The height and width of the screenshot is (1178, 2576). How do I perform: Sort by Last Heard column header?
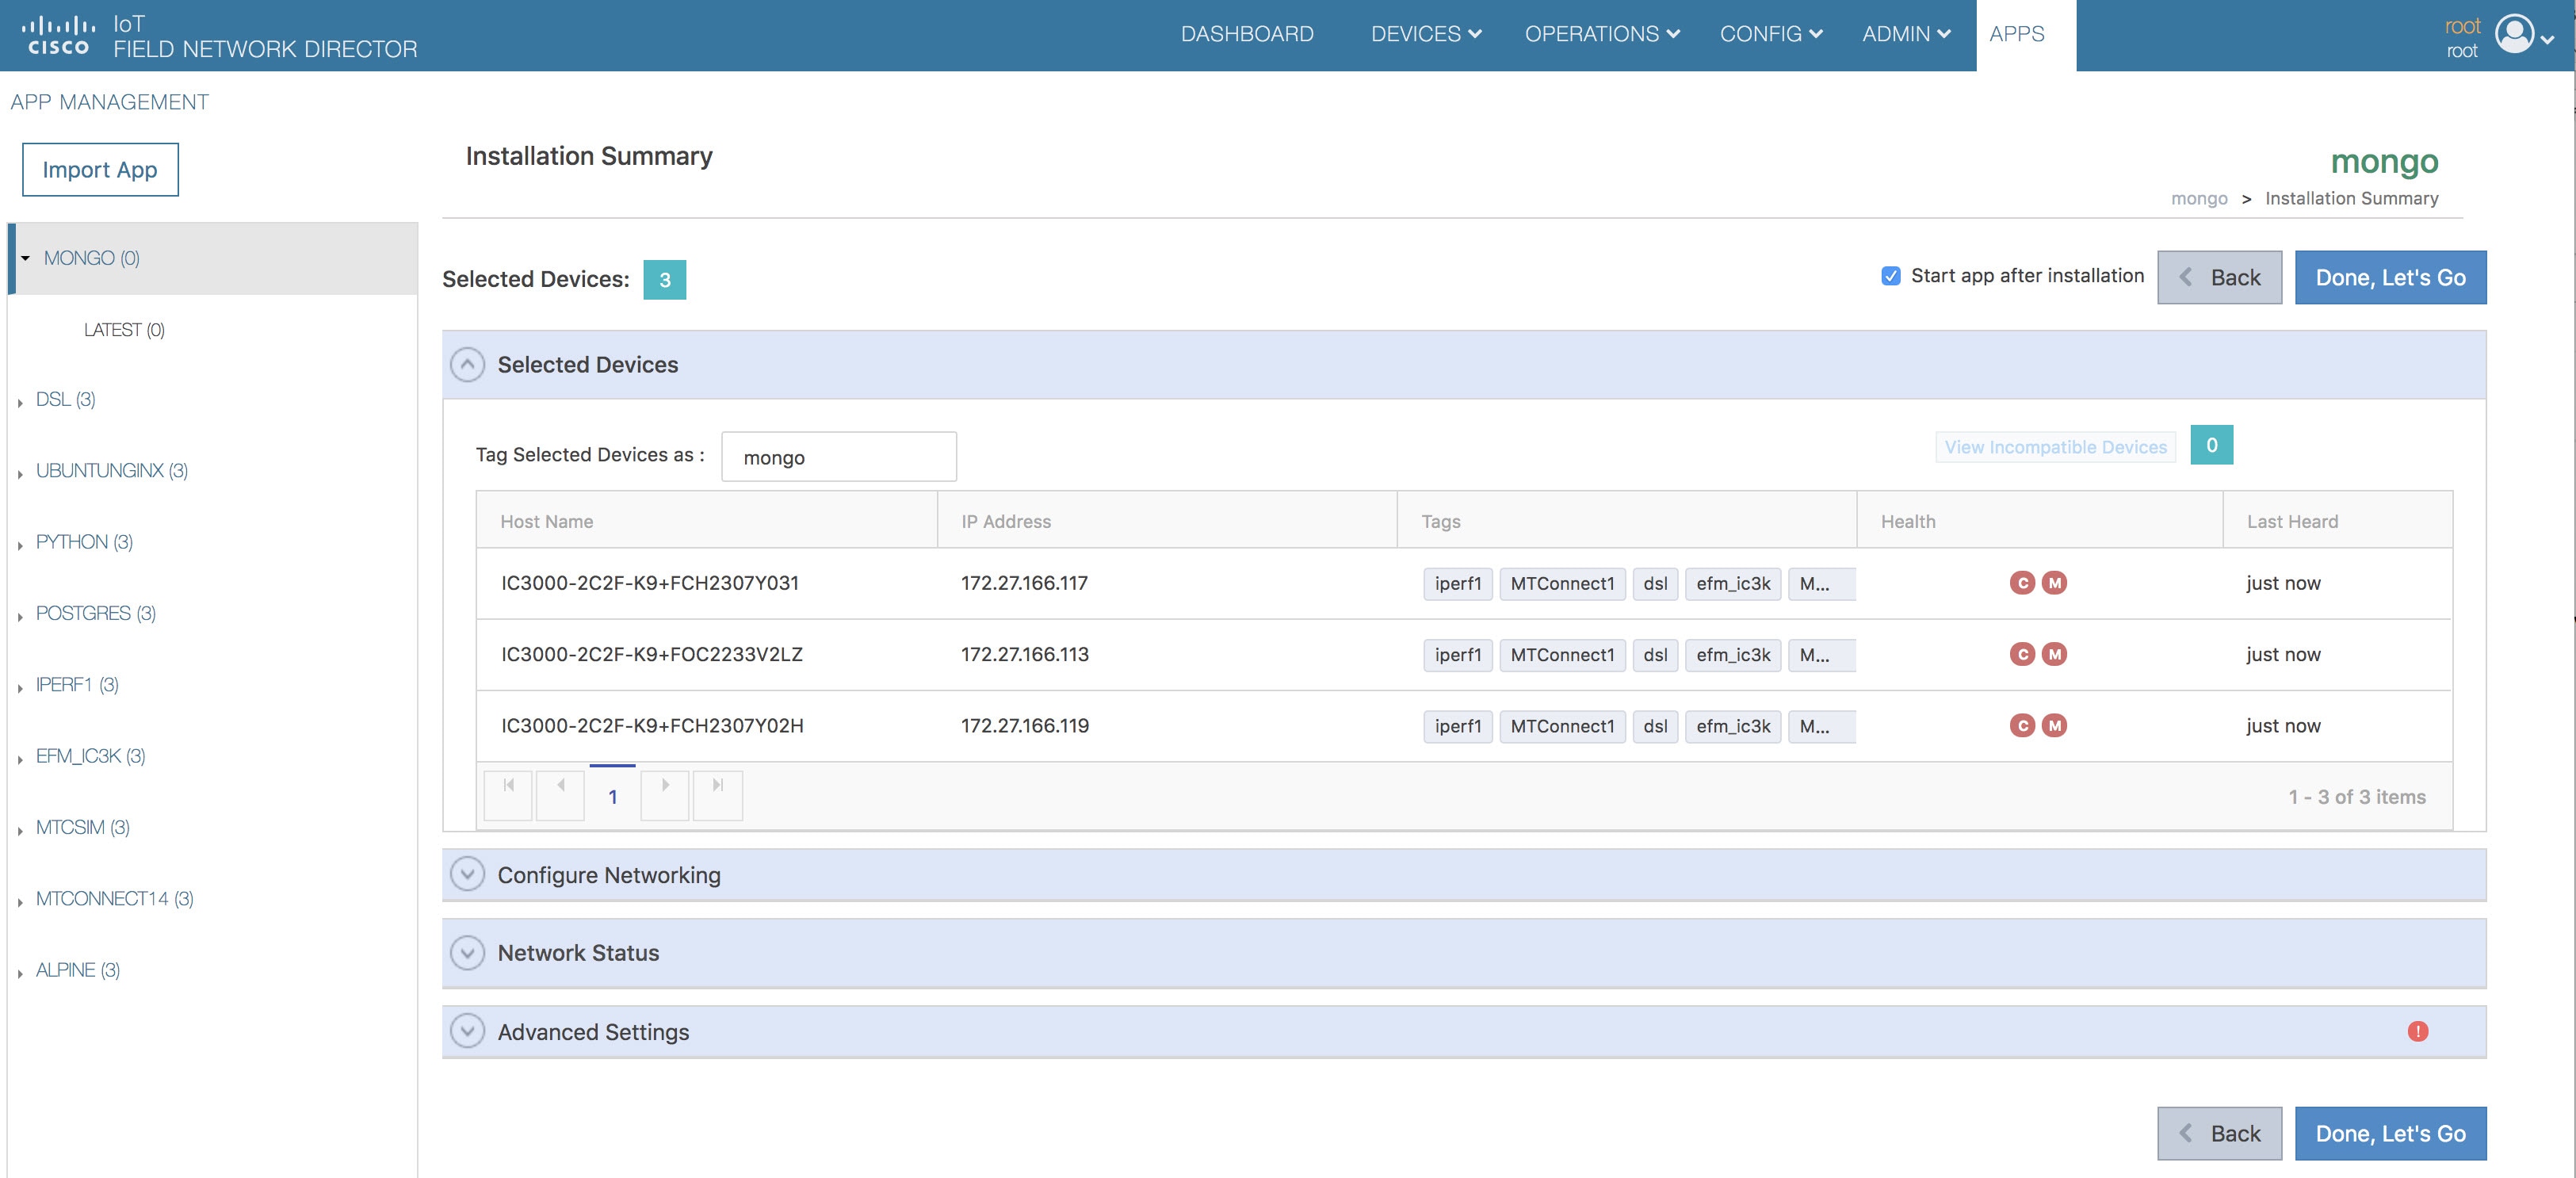pos(2338,520)
